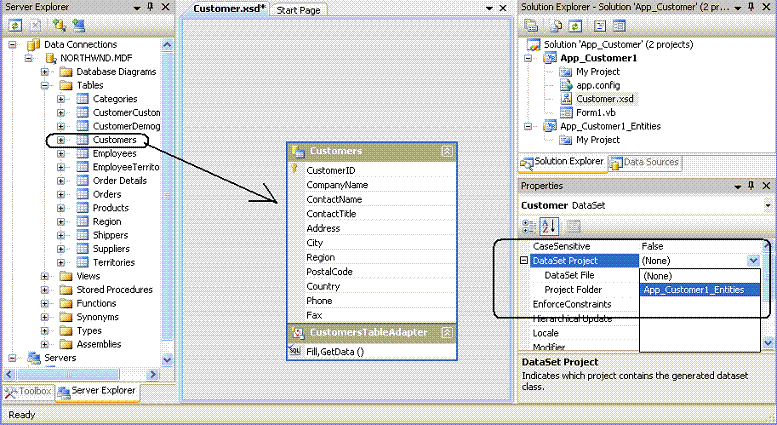Collapse the DataSet Project property group
The height and width of the screenshot is (425, 777).
coord(524,260)
